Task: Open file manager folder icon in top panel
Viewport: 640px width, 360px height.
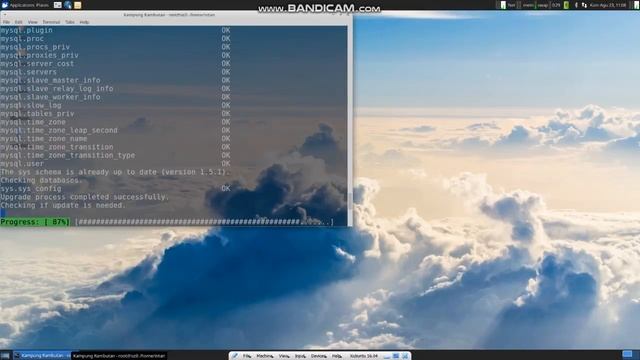Action: 78,5
